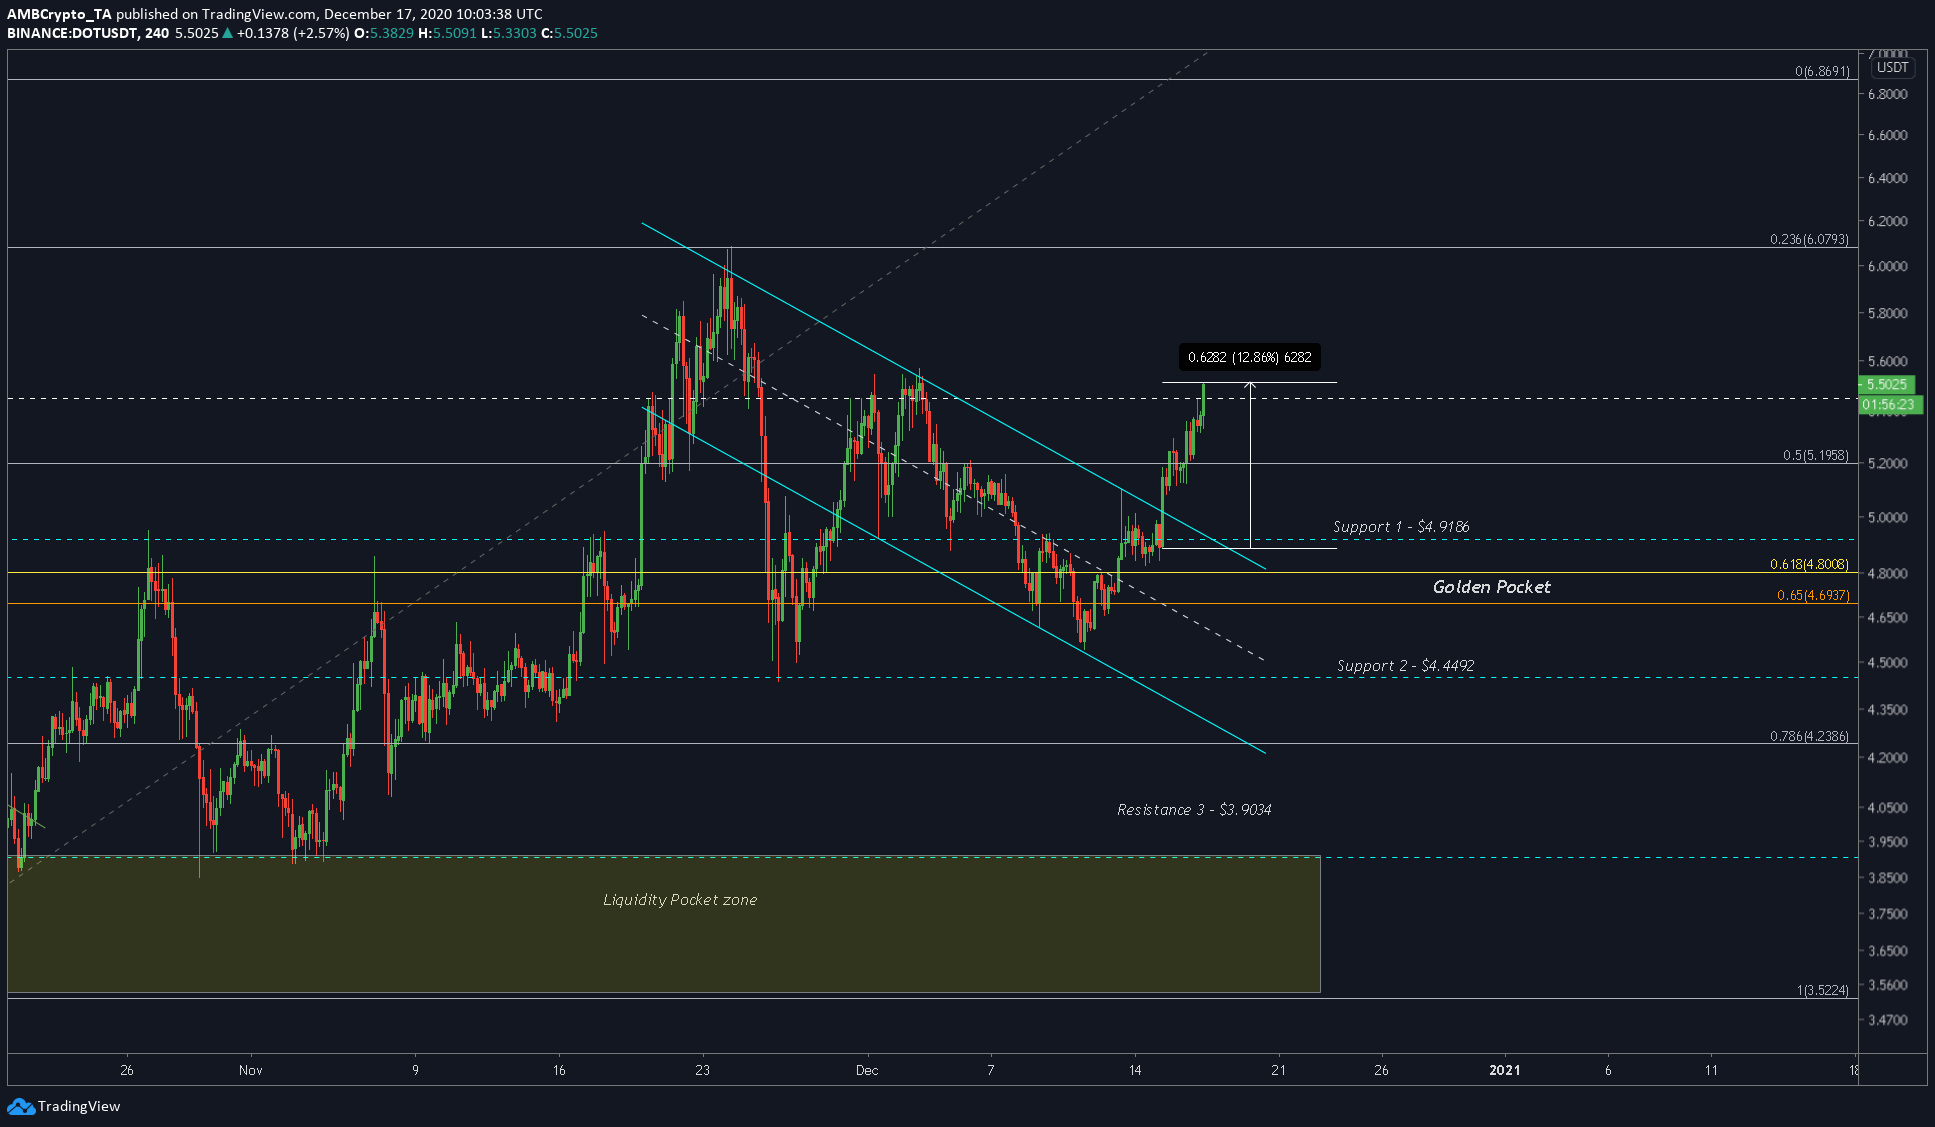The width and height of the screenshot is (1935, 1127).
Task: Click the low value L:5.3303
Action: pos(509,33)
